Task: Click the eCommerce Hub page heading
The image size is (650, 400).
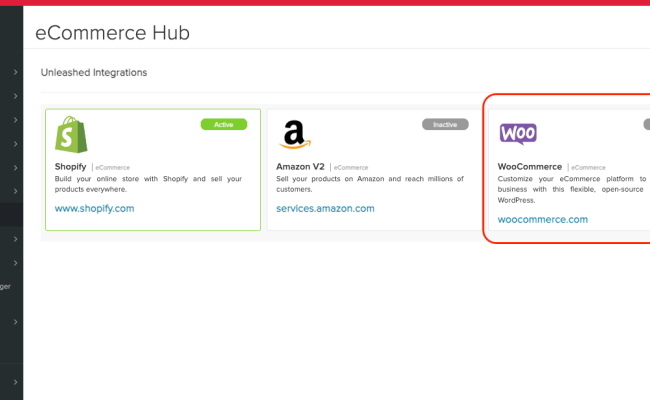Action: point(112,33)
